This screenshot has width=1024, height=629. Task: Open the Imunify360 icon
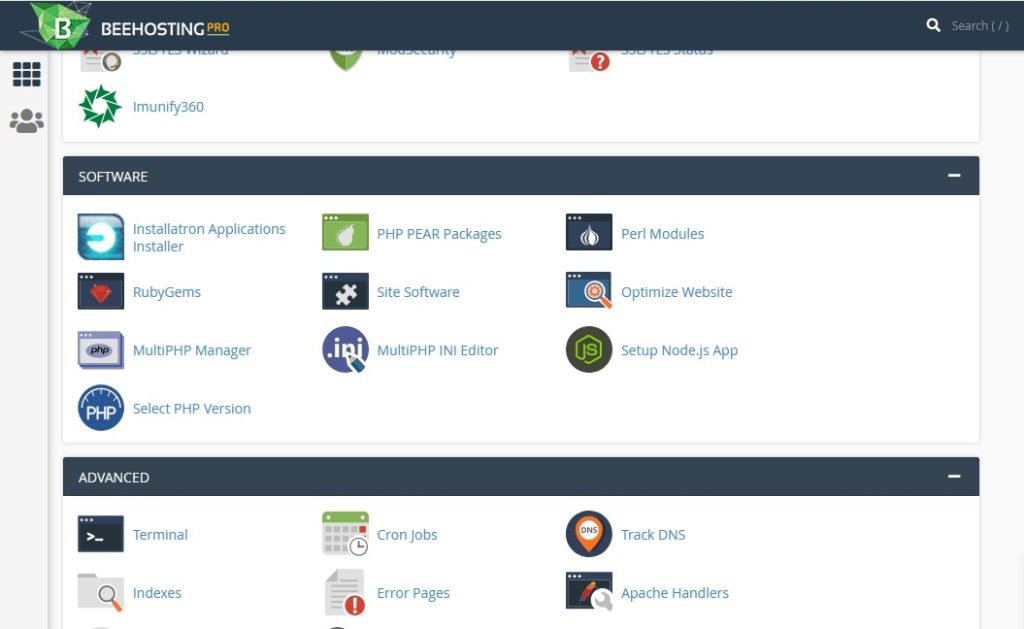pos(100,106)
